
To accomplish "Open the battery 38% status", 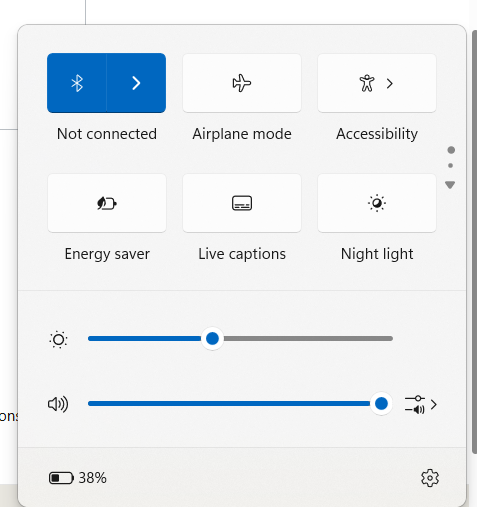I will [78, 478].
